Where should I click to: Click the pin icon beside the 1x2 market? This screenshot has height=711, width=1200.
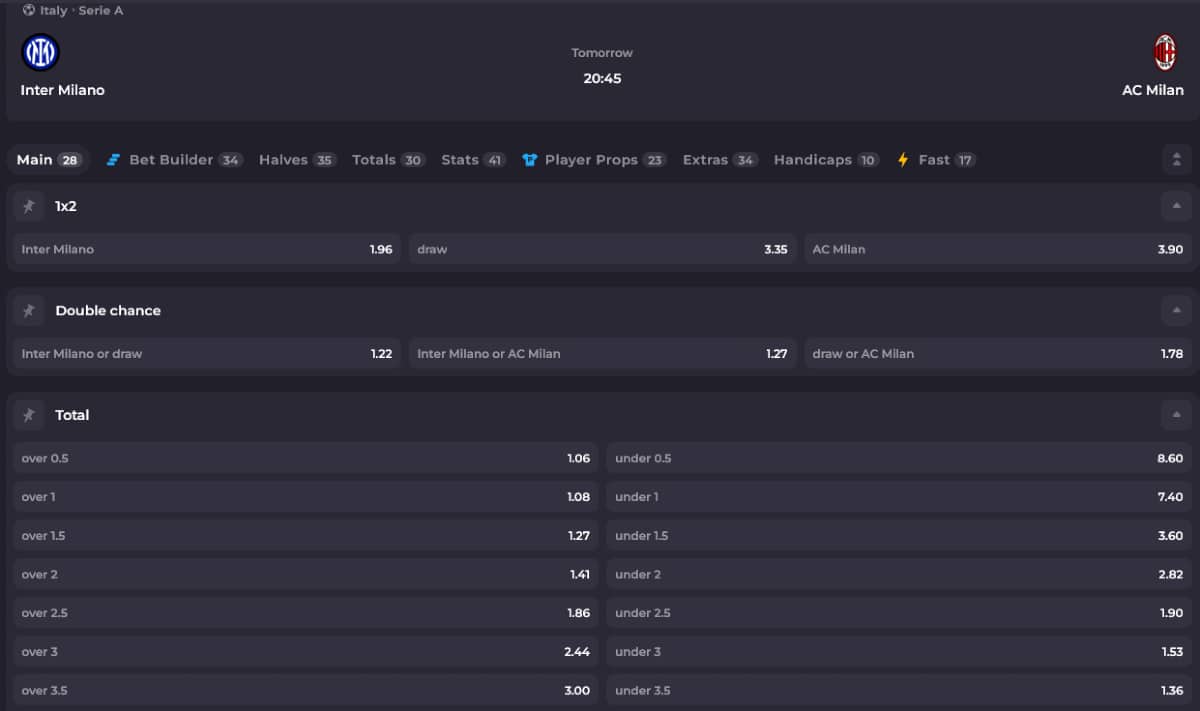coord(28,206)
